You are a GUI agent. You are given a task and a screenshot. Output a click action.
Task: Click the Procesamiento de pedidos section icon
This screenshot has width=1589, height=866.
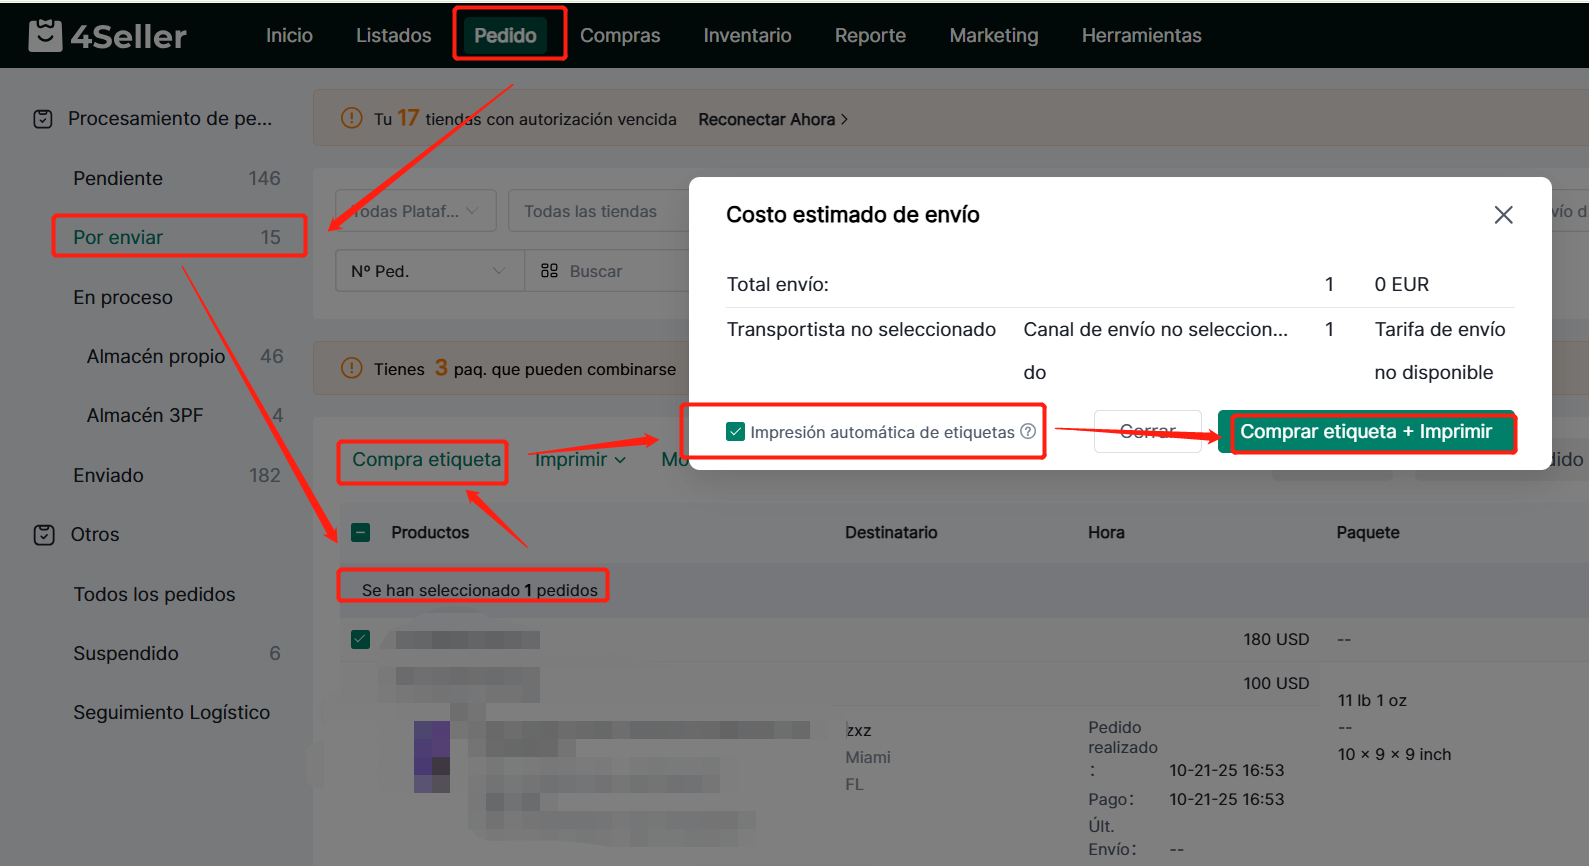click(x=43, y=119)
